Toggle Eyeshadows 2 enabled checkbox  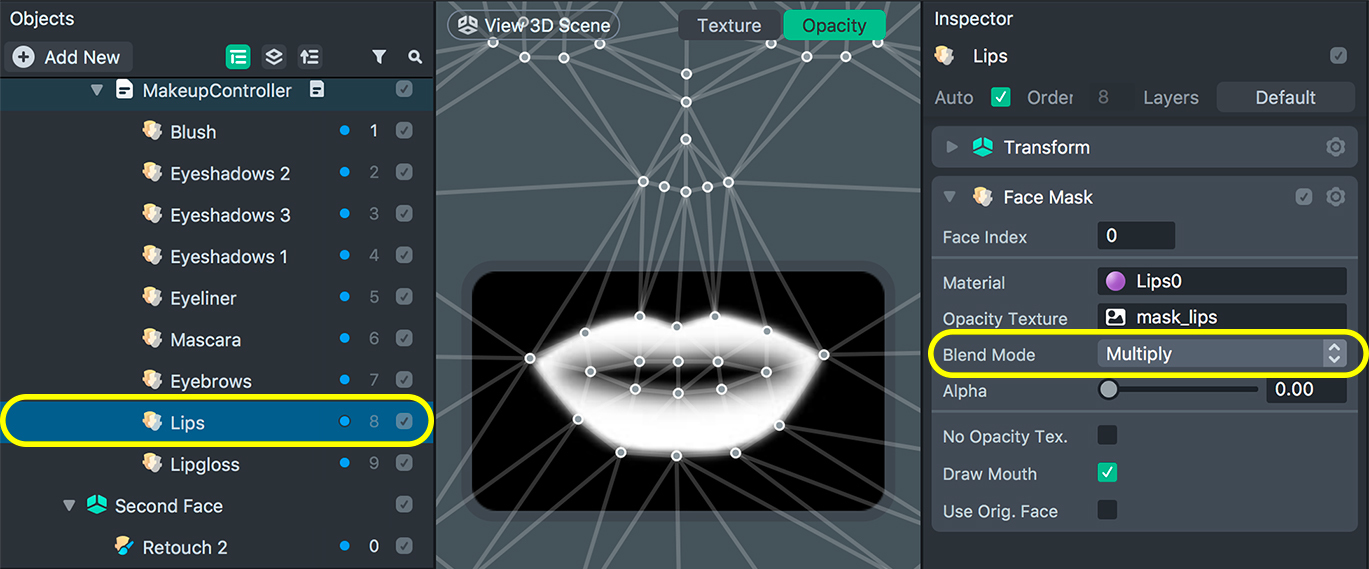tap(404, 172)
